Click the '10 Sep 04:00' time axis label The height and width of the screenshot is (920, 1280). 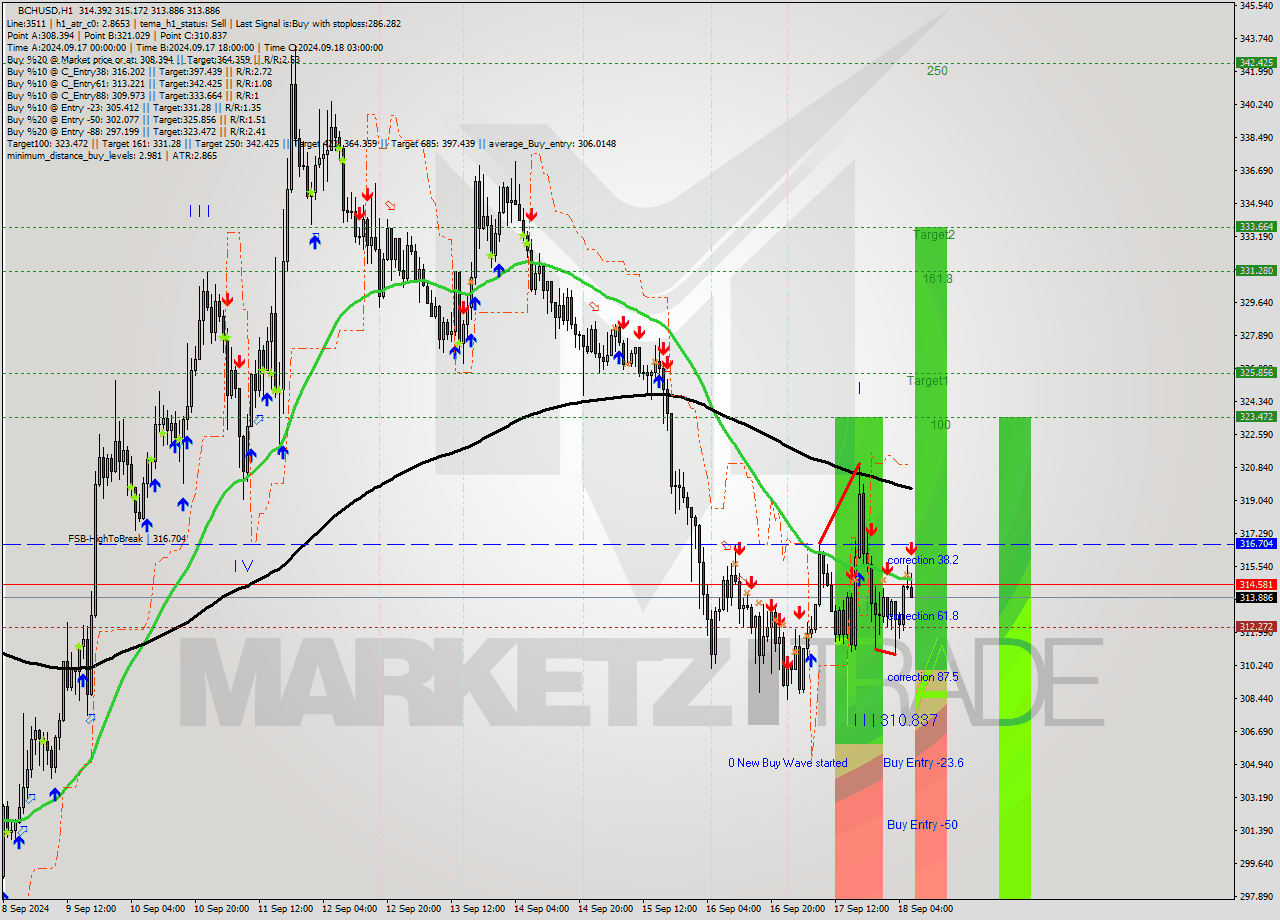[x=157, y=909]
